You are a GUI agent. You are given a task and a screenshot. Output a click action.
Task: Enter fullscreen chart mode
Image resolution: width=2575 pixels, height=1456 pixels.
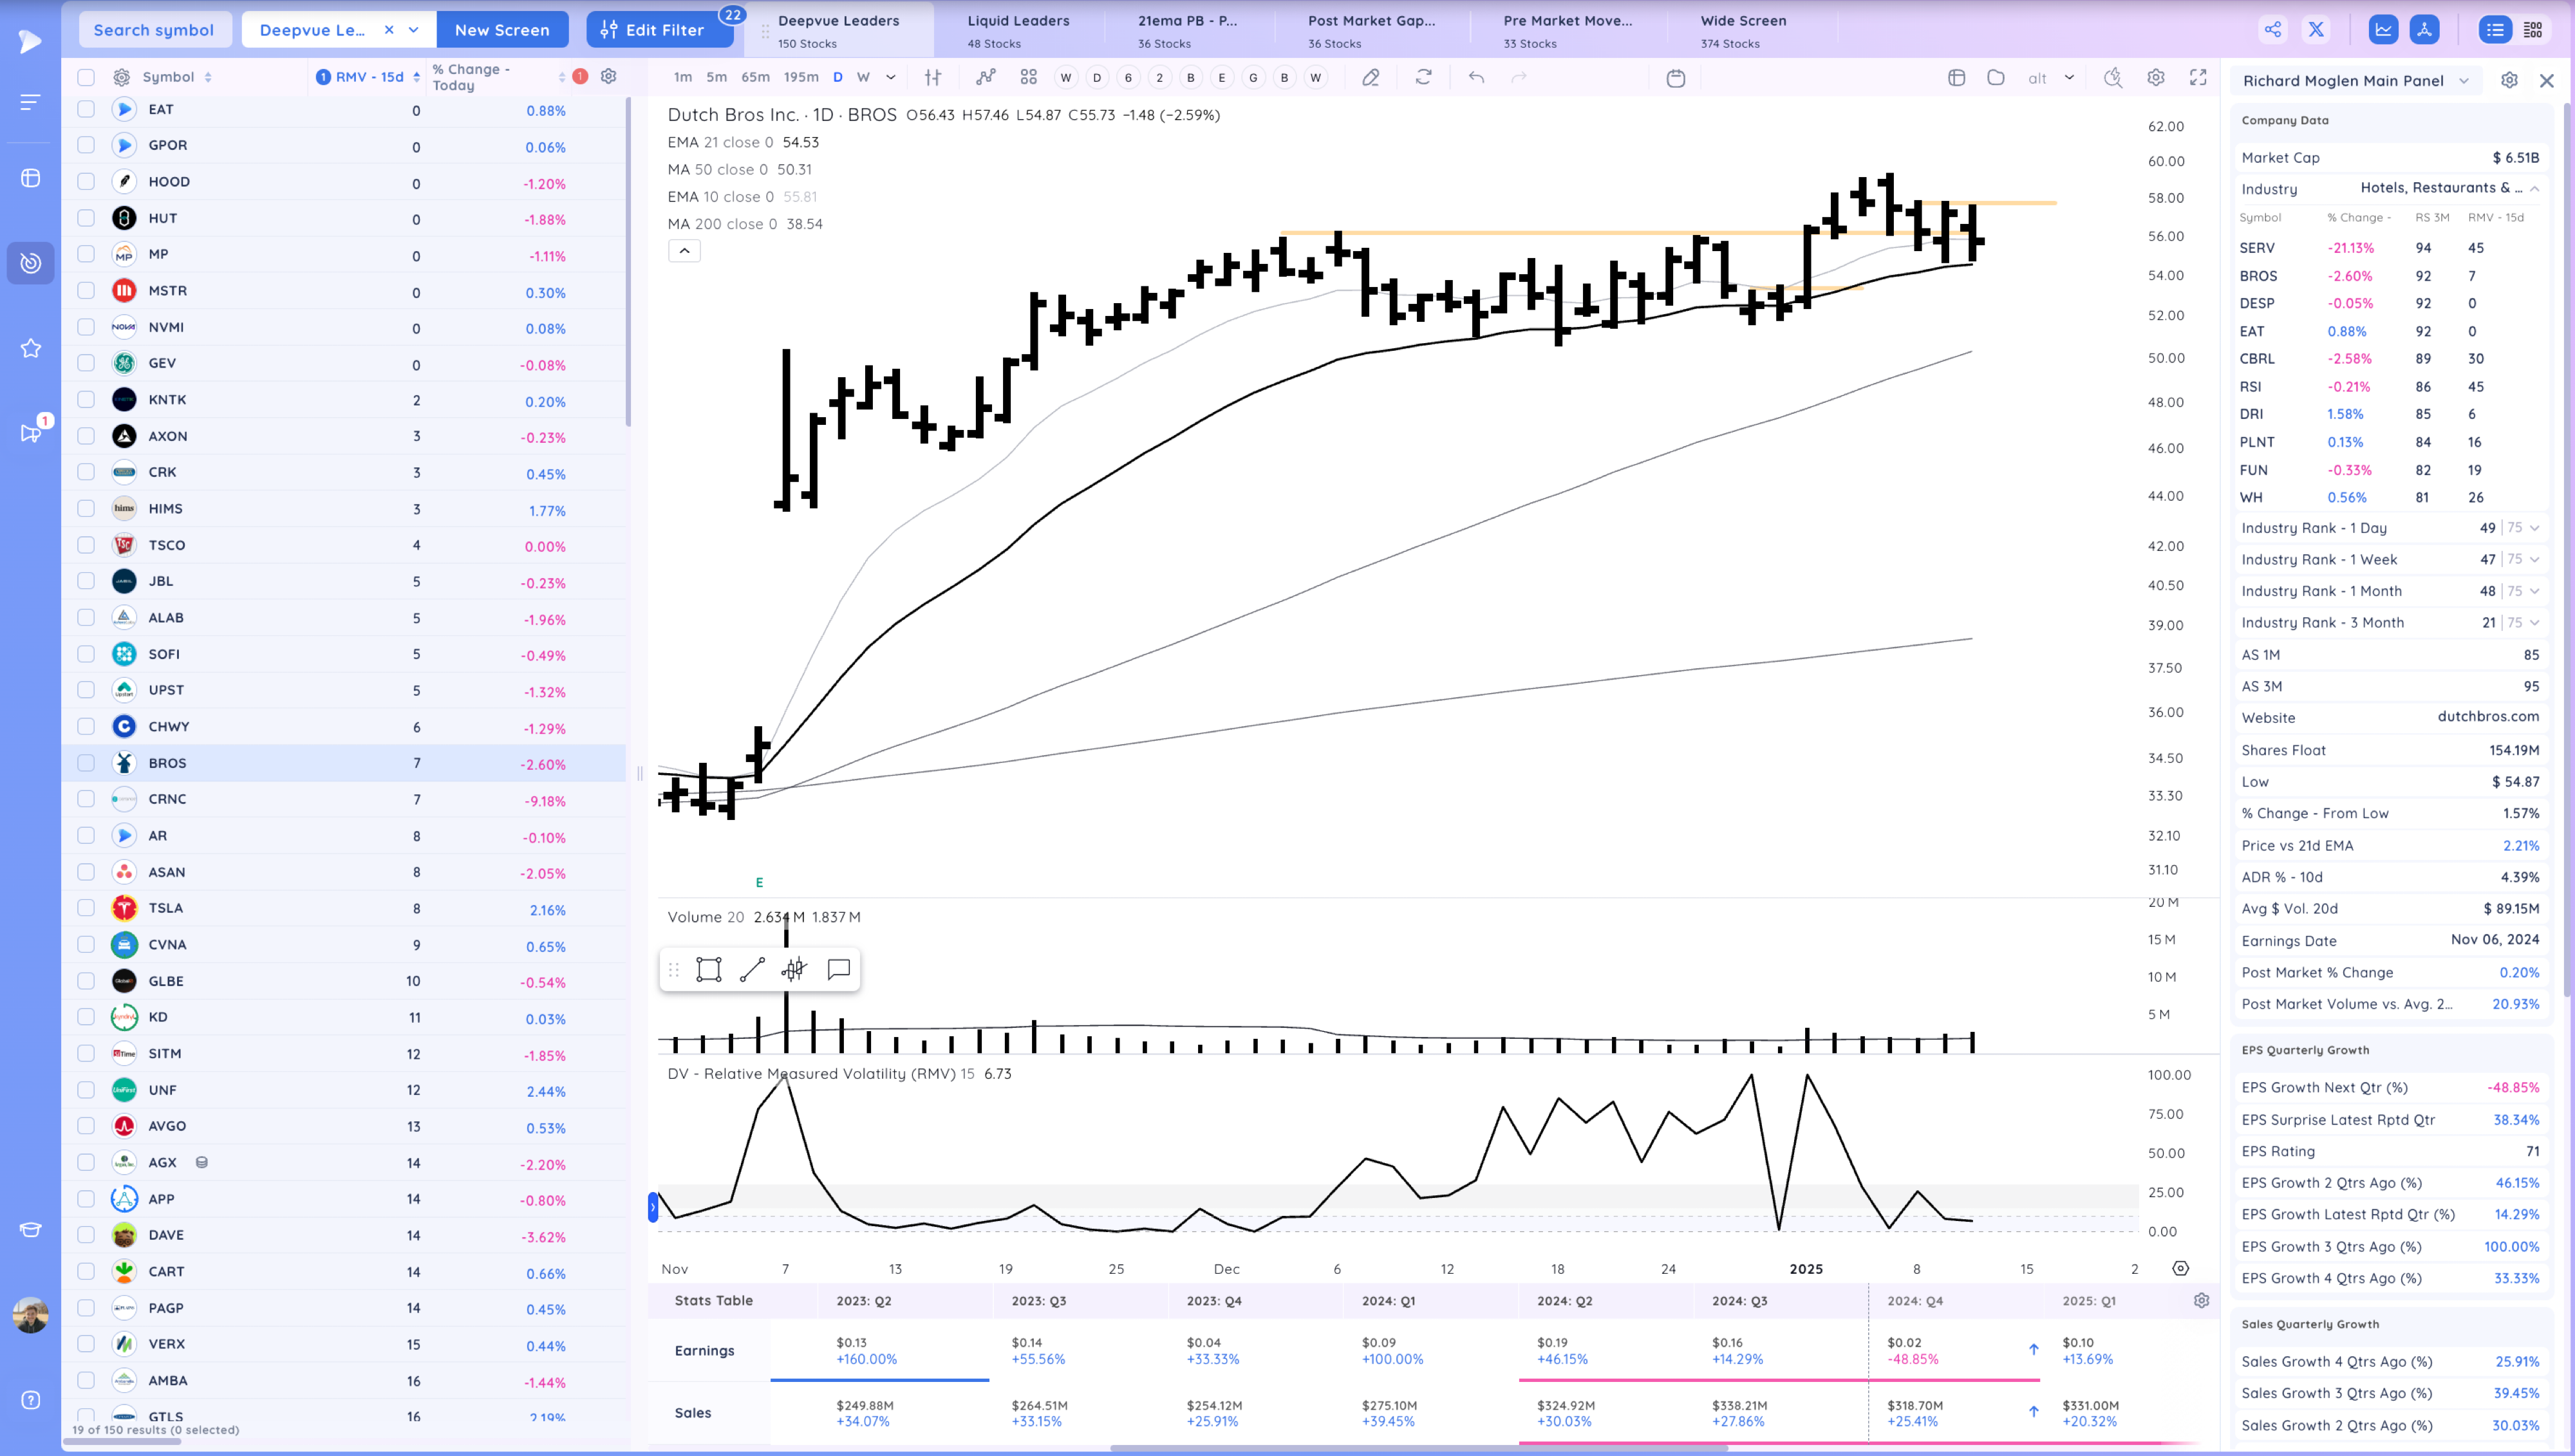tap(2198, 77)
